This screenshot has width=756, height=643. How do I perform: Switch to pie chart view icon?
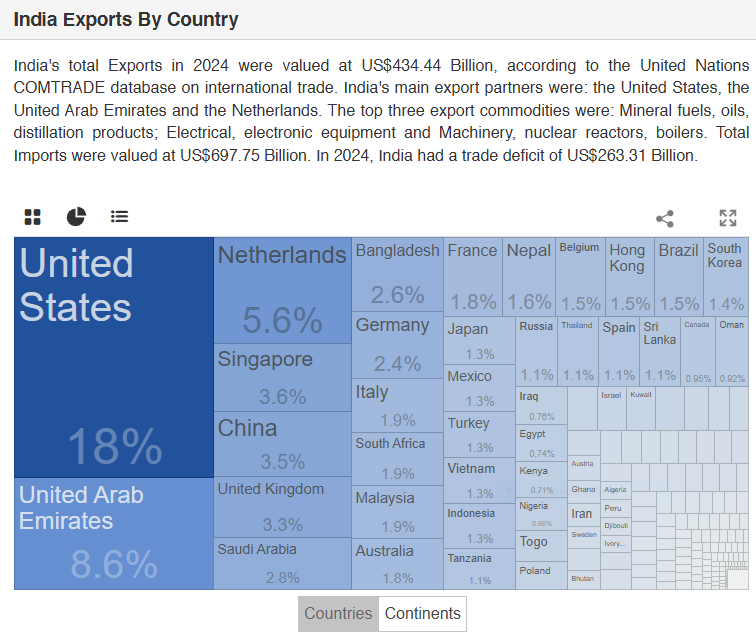pyautogui.click(x=76, y=217)
